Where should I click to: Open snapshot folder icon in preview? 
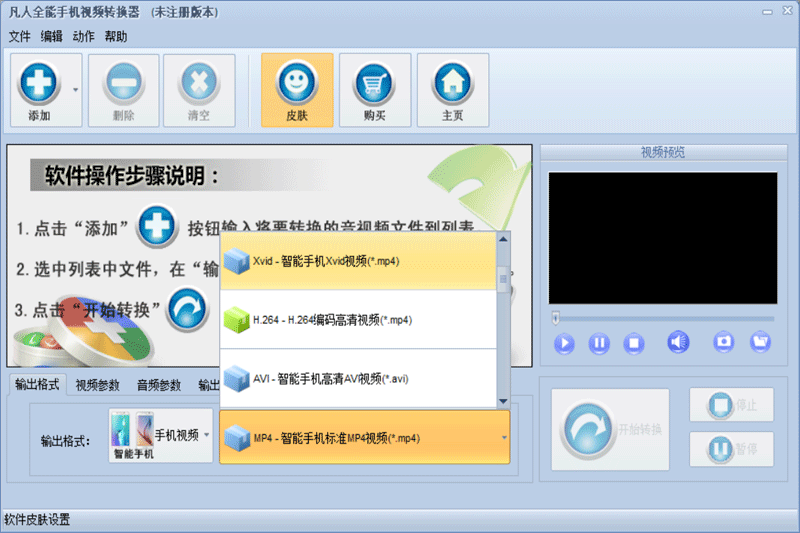tap(760, 342)
